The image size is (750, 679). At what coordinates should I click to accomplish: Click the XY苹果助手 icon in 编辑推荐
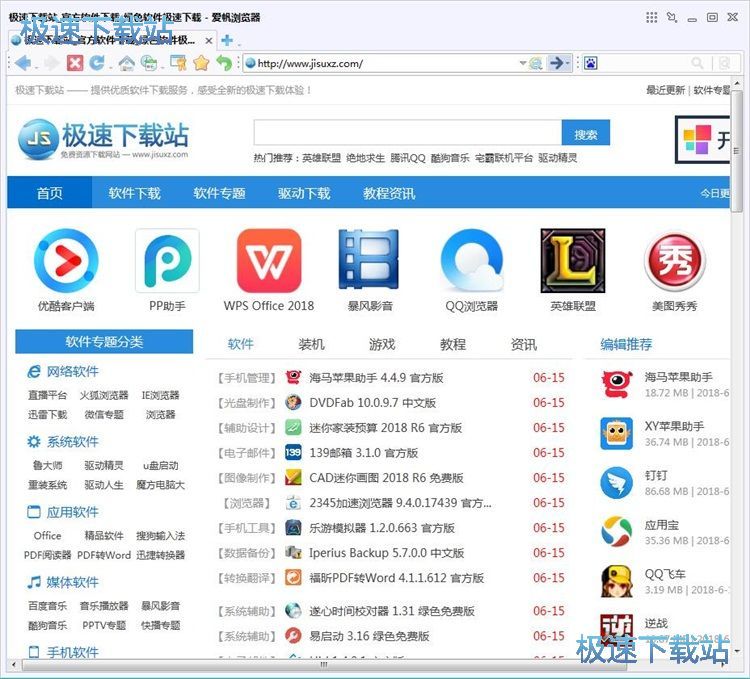[x=617, y=433]
